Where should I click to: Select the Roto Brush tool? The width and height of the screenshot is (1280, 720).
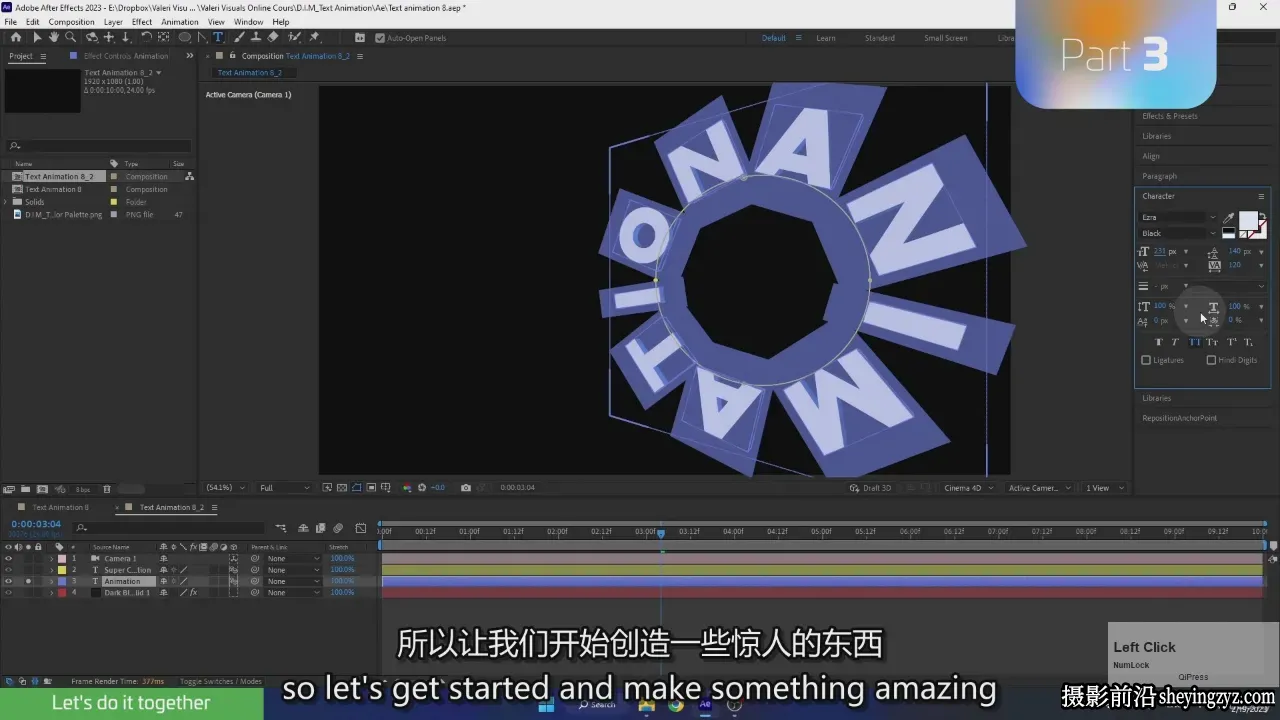click(294, 37)
